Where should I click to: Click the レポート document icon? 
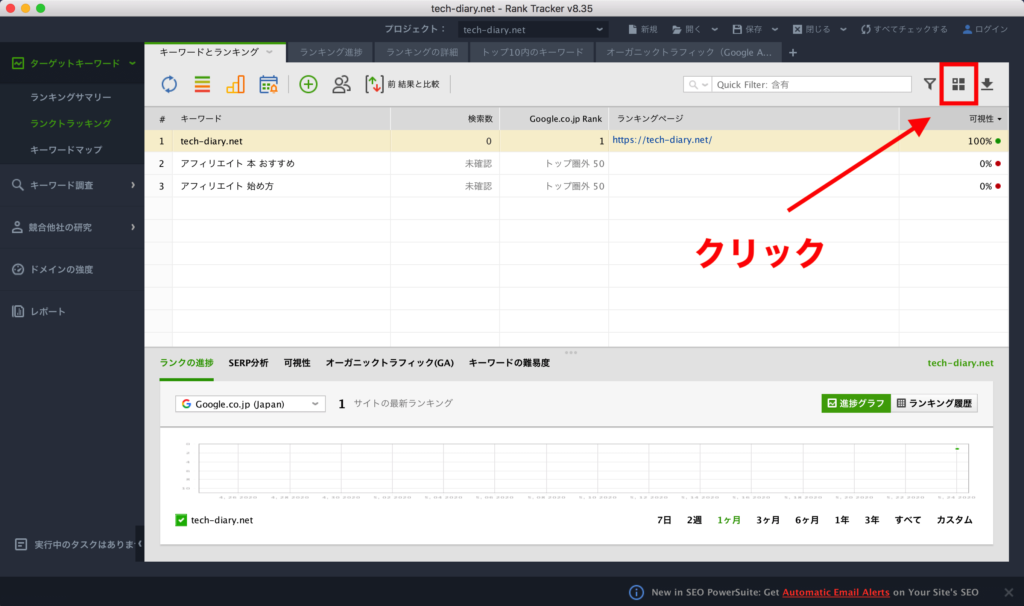[x=18, y=311]
